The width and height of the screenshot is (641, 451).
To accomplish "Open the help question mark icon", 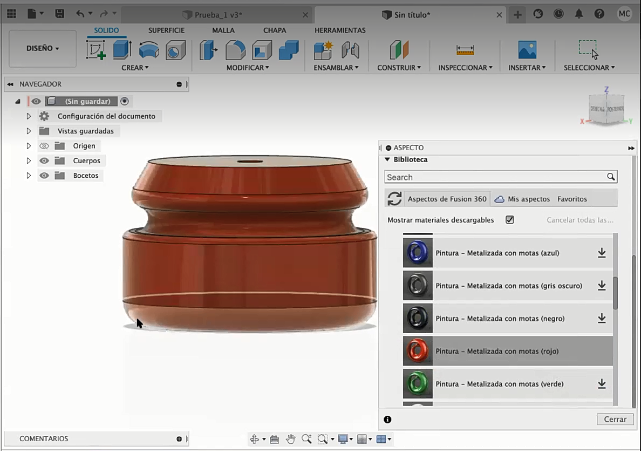I will pyautogui.click(x=599, y=14).
